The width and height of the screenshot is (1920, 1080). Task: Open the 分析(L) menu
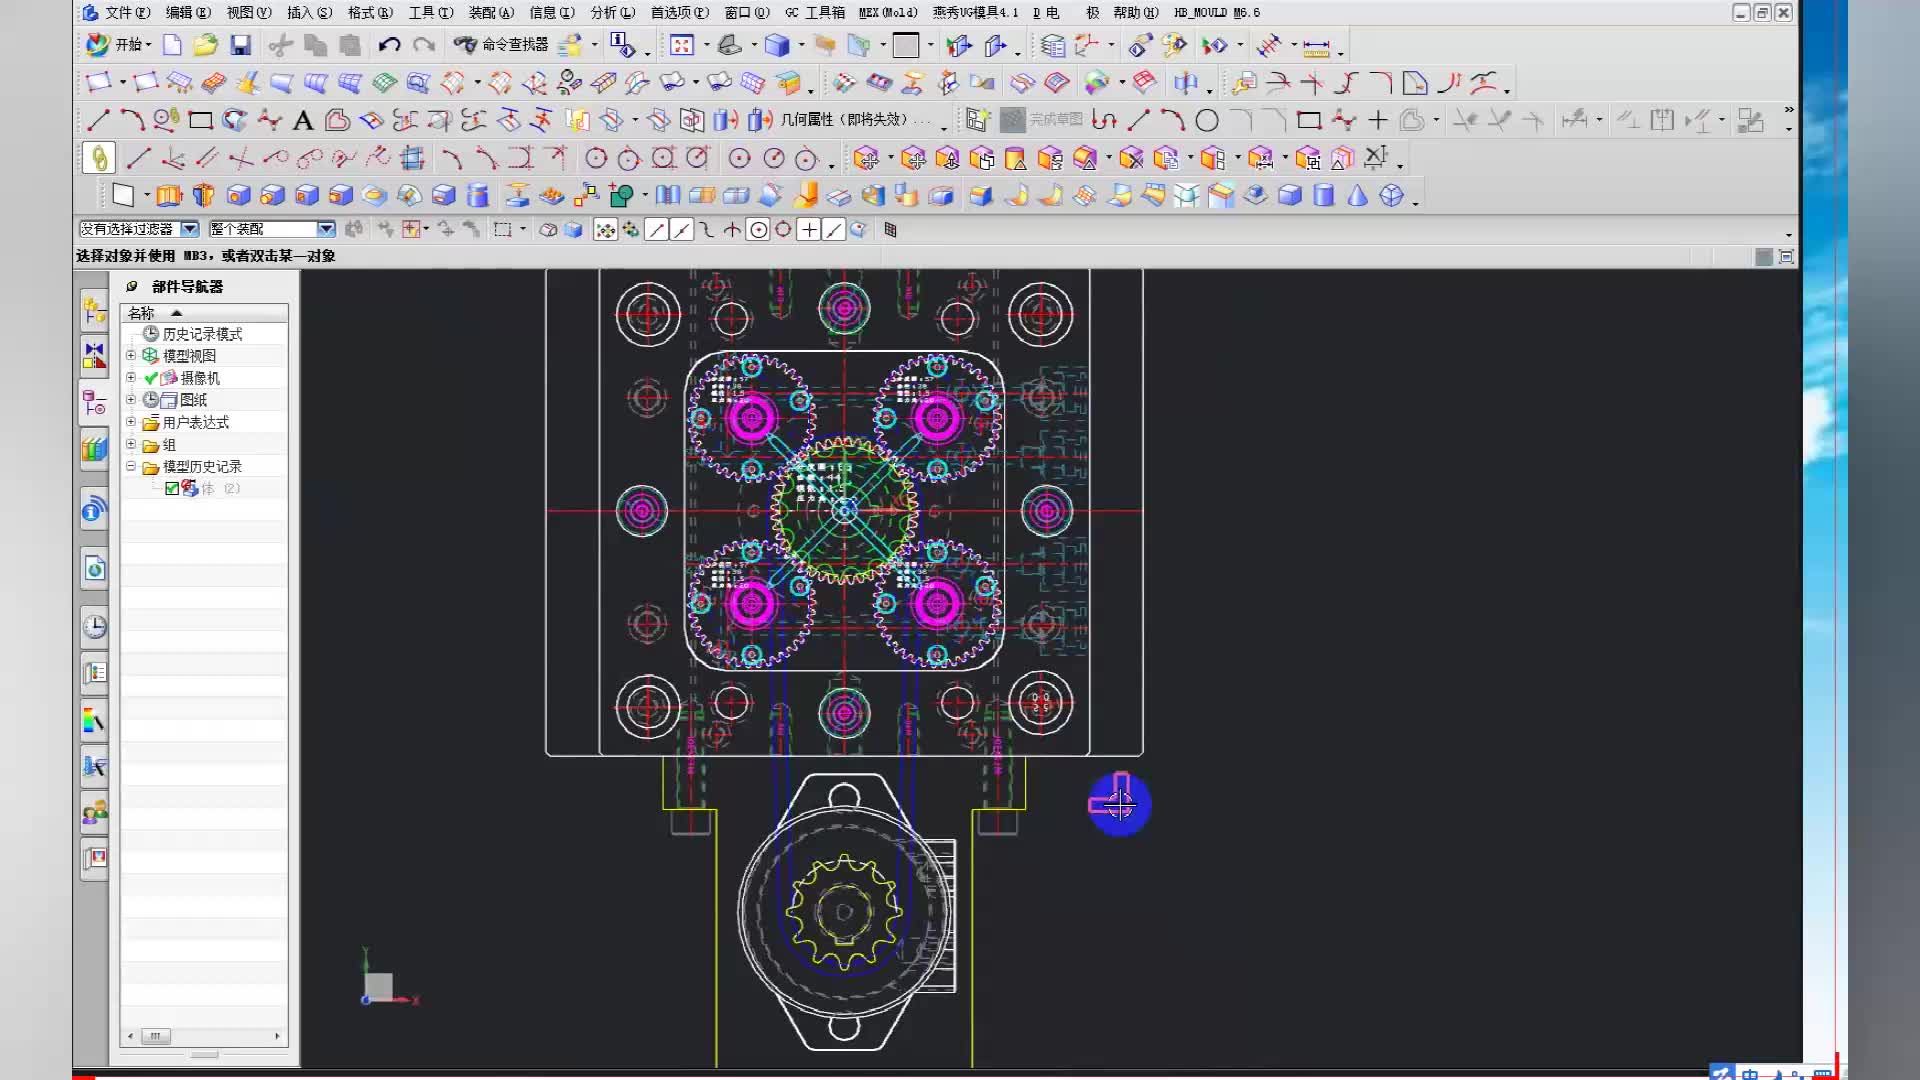[x=612, y=13]
